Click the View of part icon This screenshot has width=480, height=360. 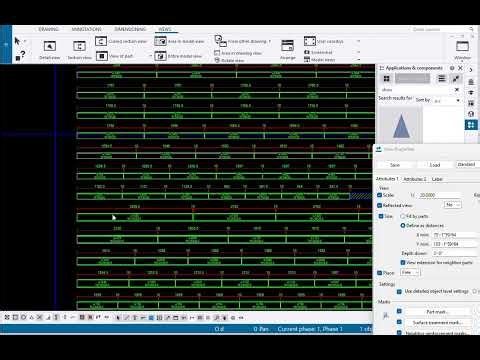[x=102, y=56]
